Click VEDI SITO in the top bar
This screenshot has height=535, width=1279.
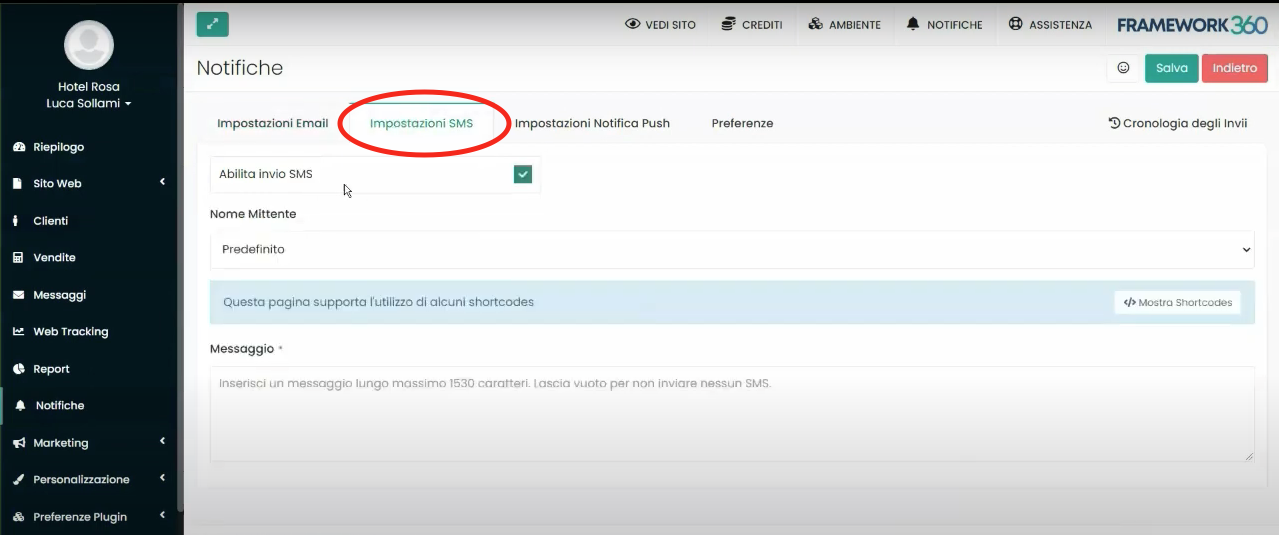click(x=660, y=24)
